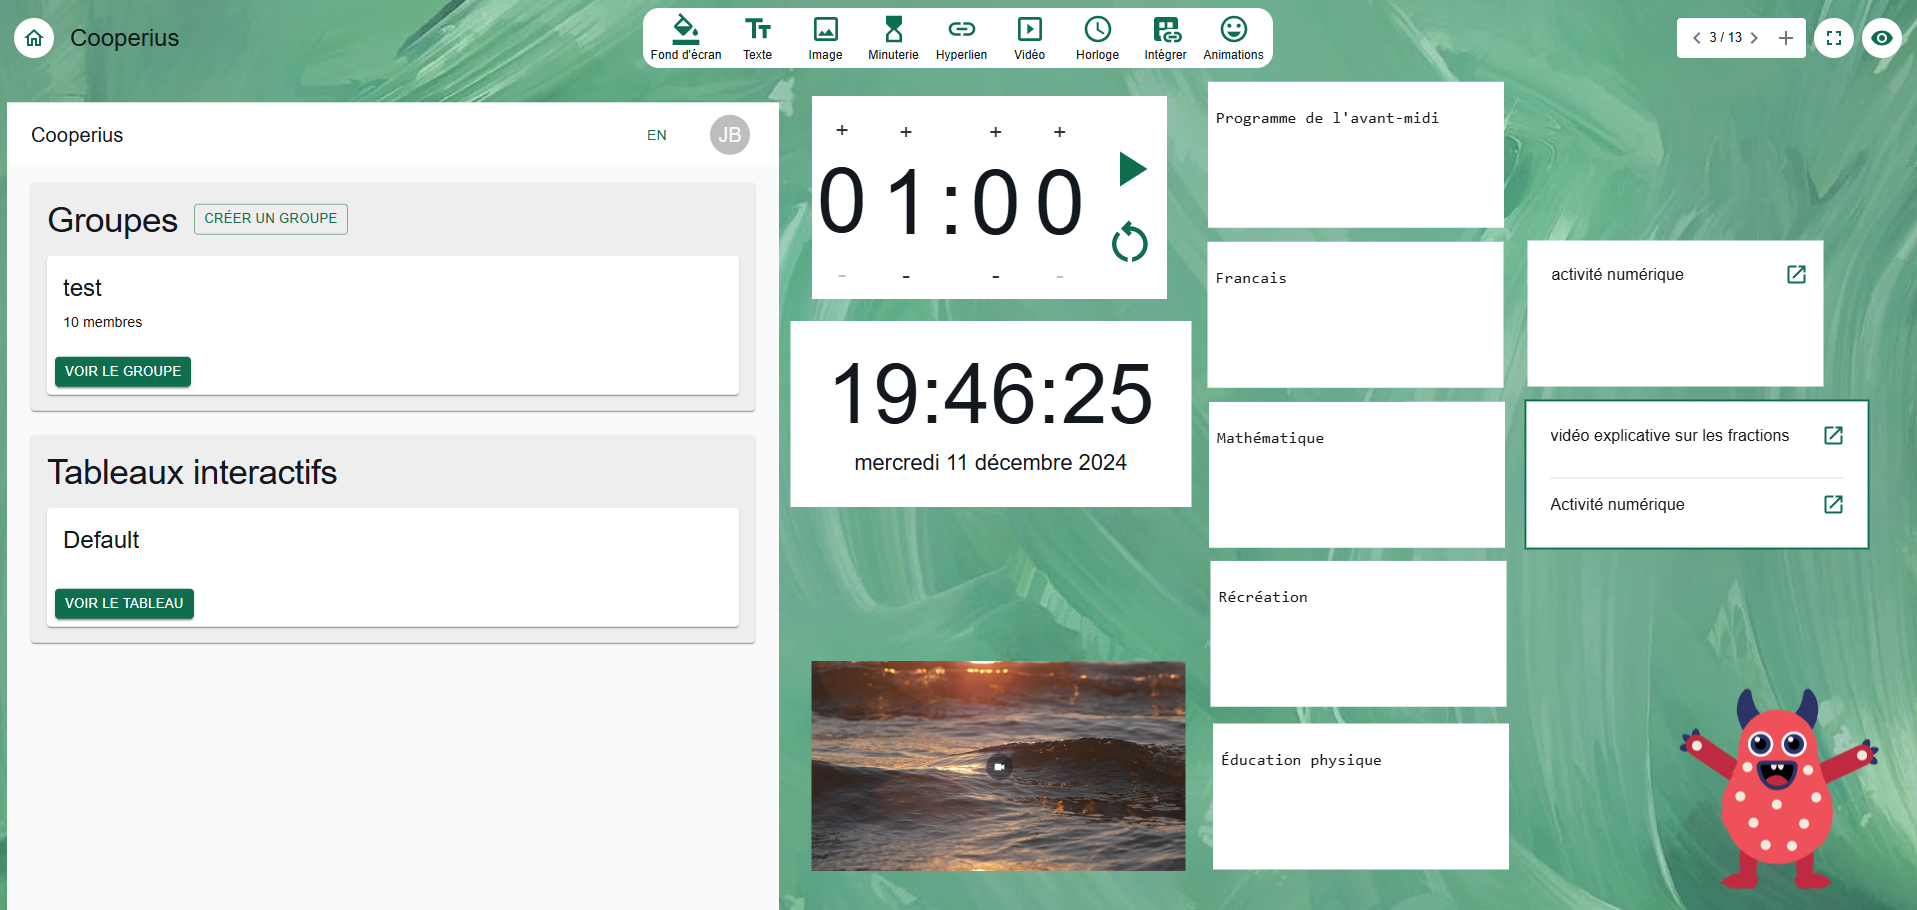Add an Image from the toolbar

[825, 38]
